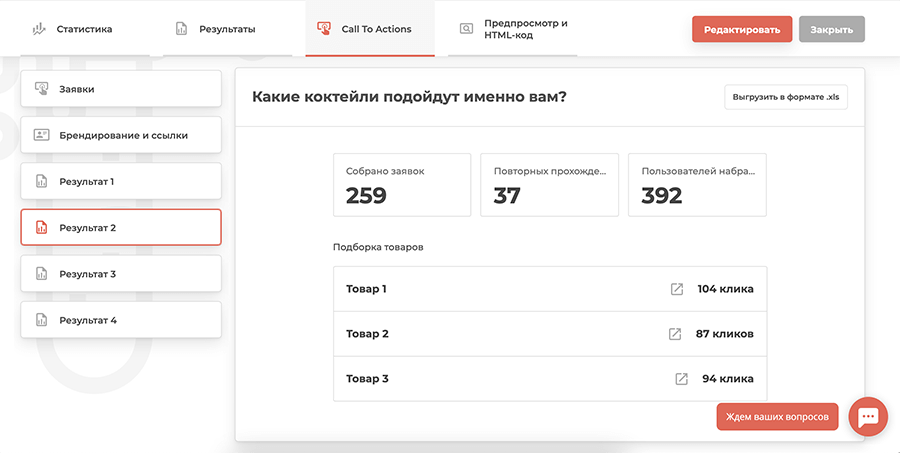This screenshot has width=900, height=453.
Task: Click the Результат 1 file icon
Action: tap(41, 181)
